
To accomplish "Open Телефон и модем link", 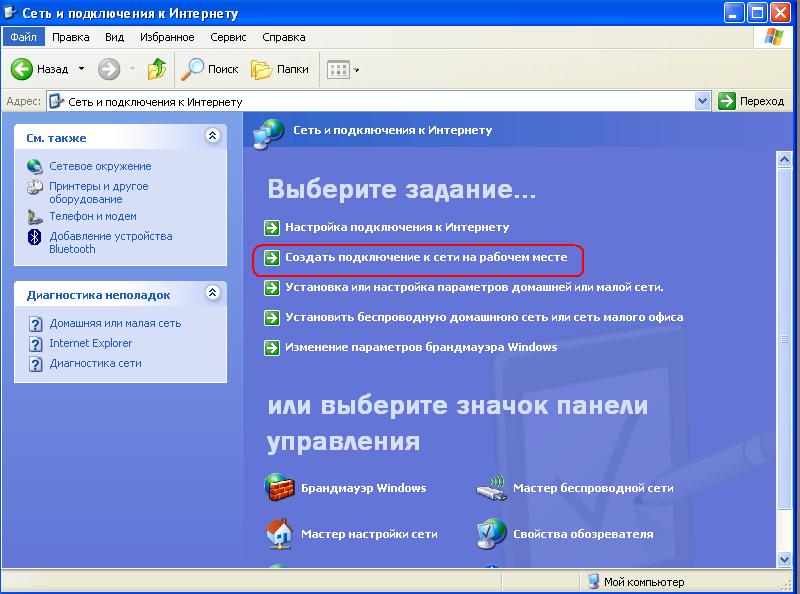I will coord(93,216).
